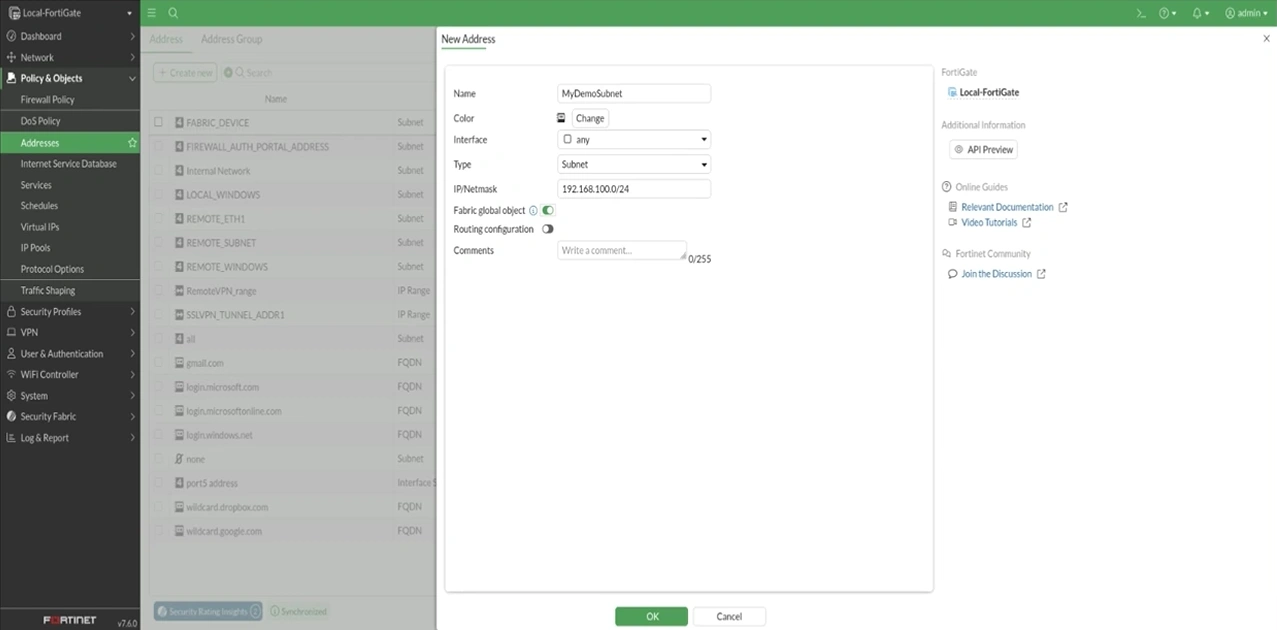Expand the System menu chevron

[x=132, y=395]
